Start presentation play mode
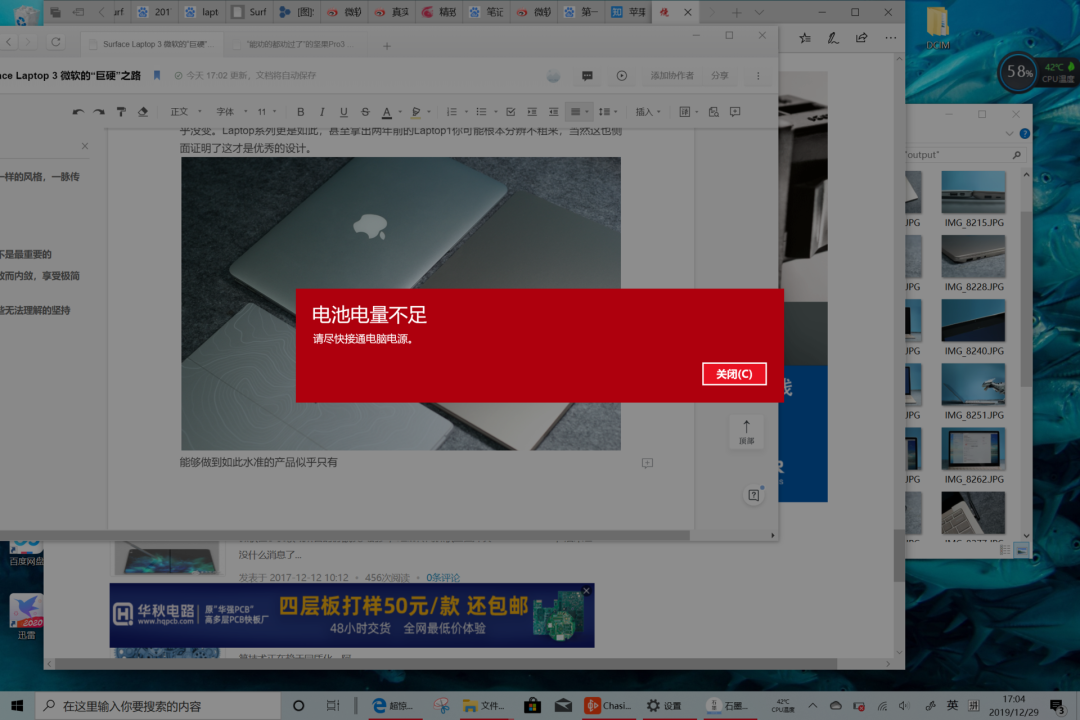 [622, 76]
